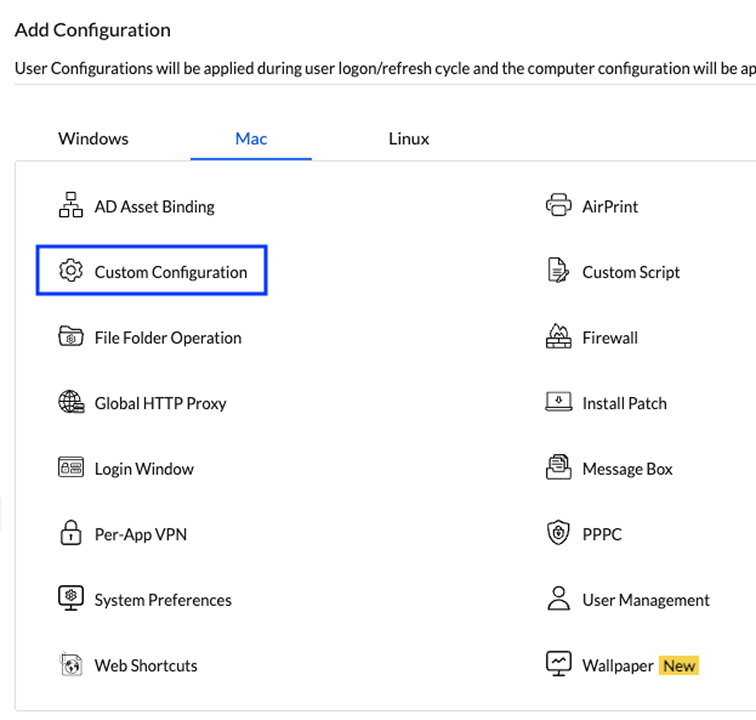This screenshot has width=756, height=720.
Task: Click the AirPrint printer icon
Action: 558,206
